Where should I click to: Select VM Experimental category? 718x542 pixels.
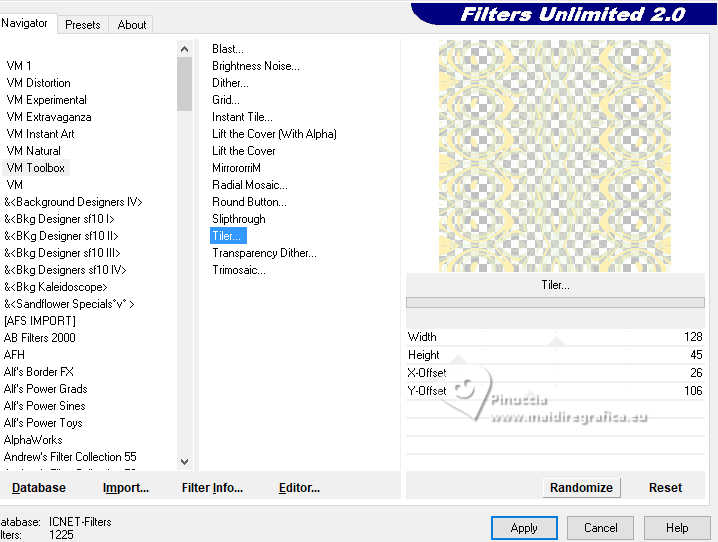(x=46, y=100)
